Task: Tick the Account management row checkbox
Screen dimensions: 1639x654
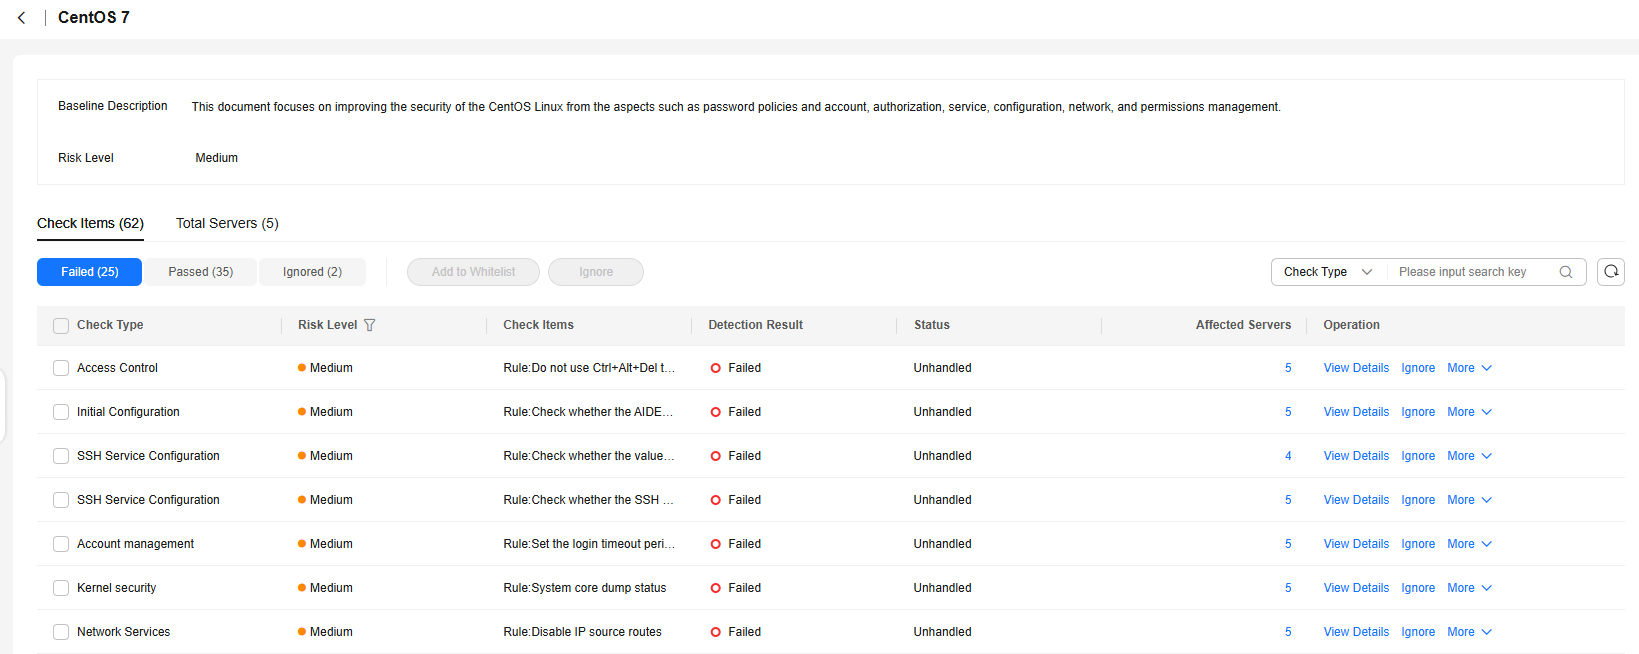Action: [61, 544]
